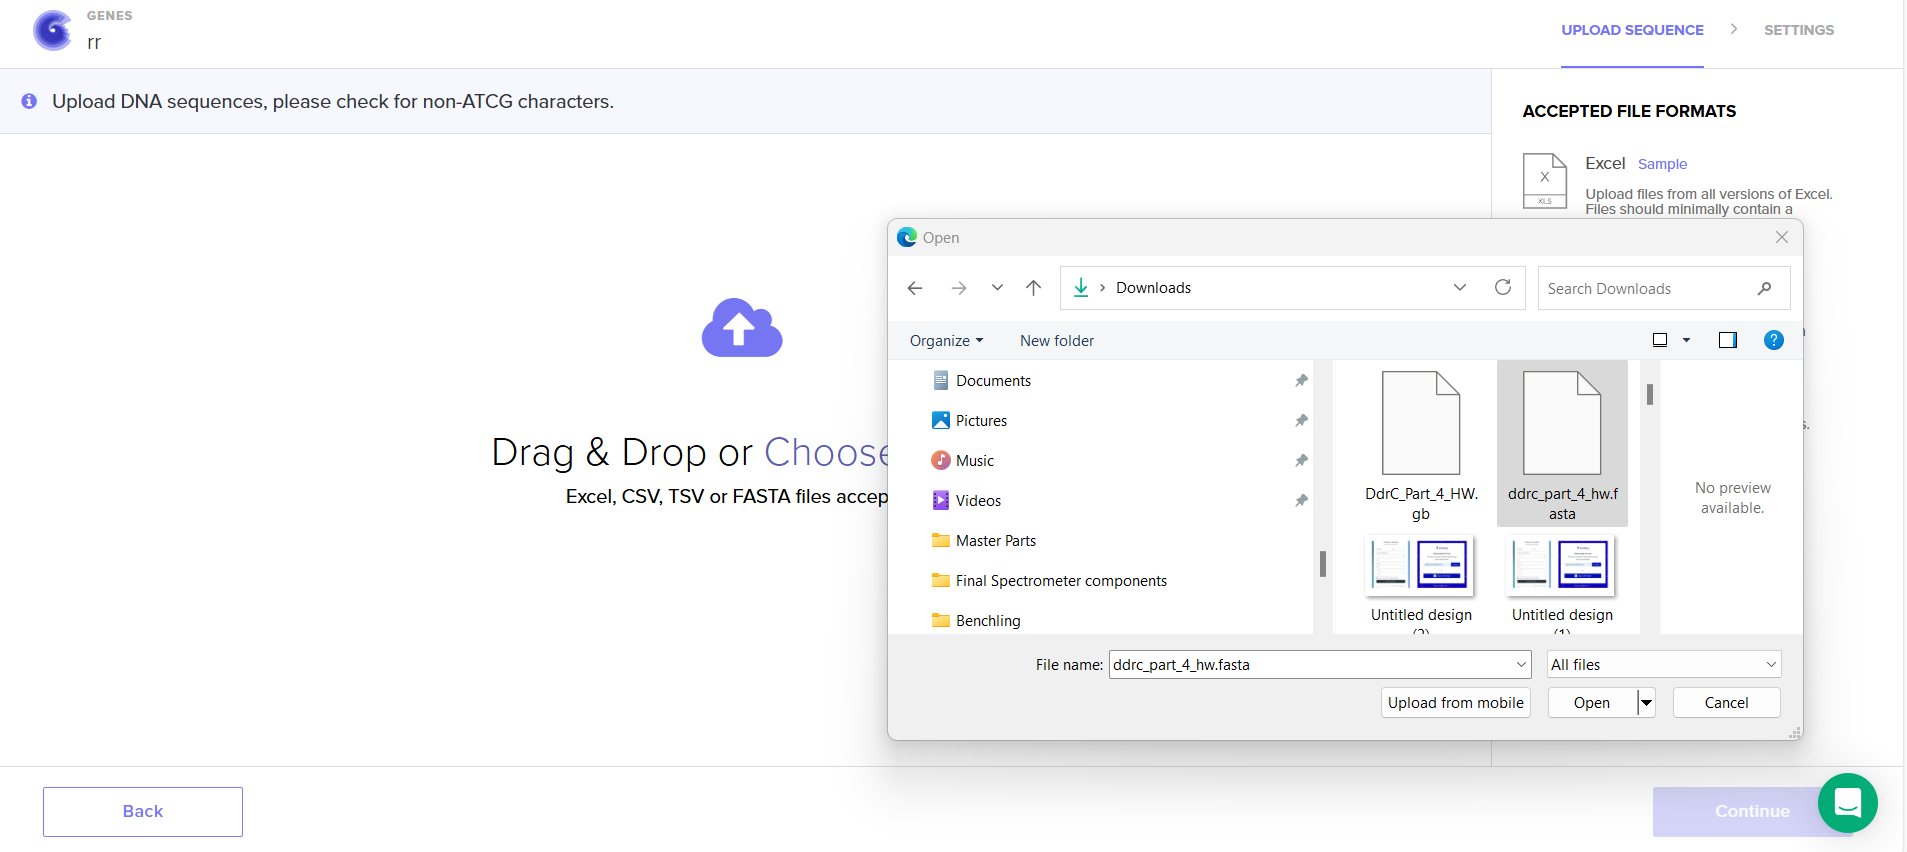Switch to the Settings step tab
The image size is (1907, 852).
(x=1798, y=30)
